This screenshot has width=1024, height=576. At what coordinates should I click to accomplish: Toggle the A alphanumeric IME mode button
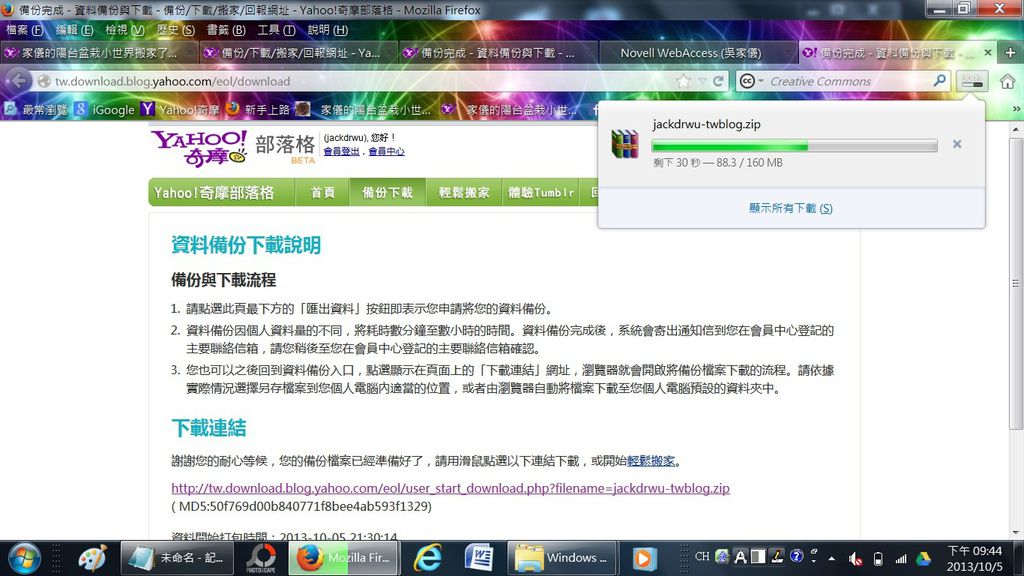(741, 556)
